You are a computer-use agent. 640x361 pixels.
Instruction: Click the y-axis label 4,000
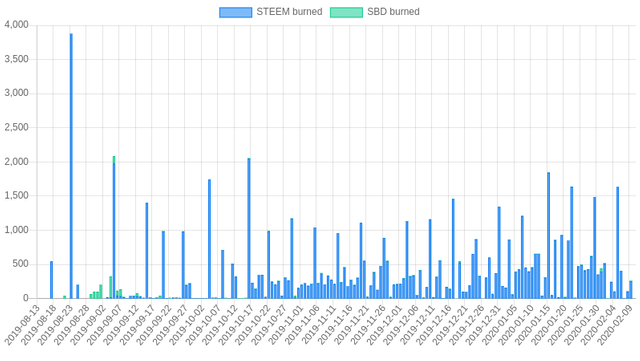[x=17, y=25]
